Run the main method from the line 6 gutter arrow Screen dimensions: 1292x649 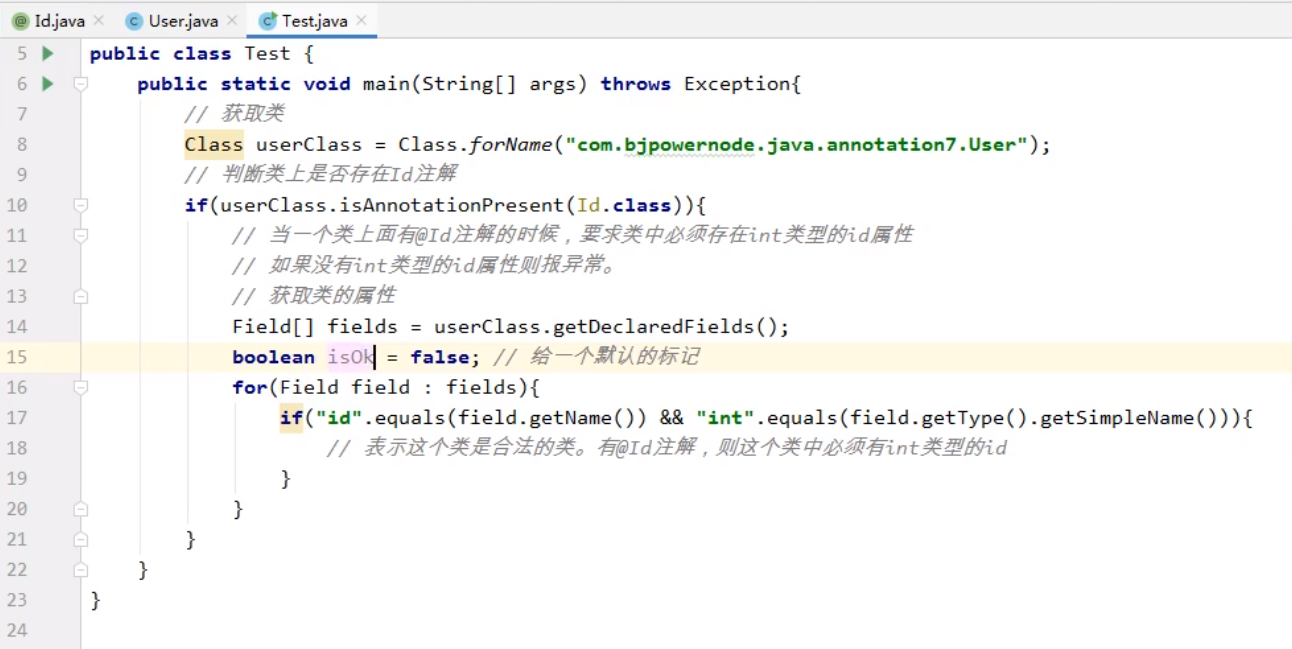click(x=47, y=84)
